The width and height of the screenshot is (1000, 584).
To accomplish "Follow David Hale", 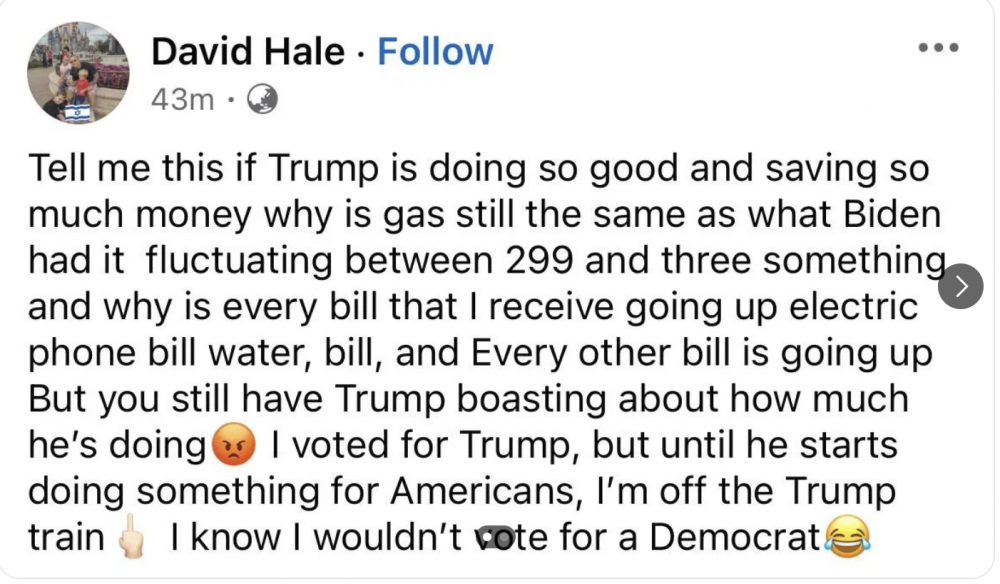I will [x=435, y=52].
